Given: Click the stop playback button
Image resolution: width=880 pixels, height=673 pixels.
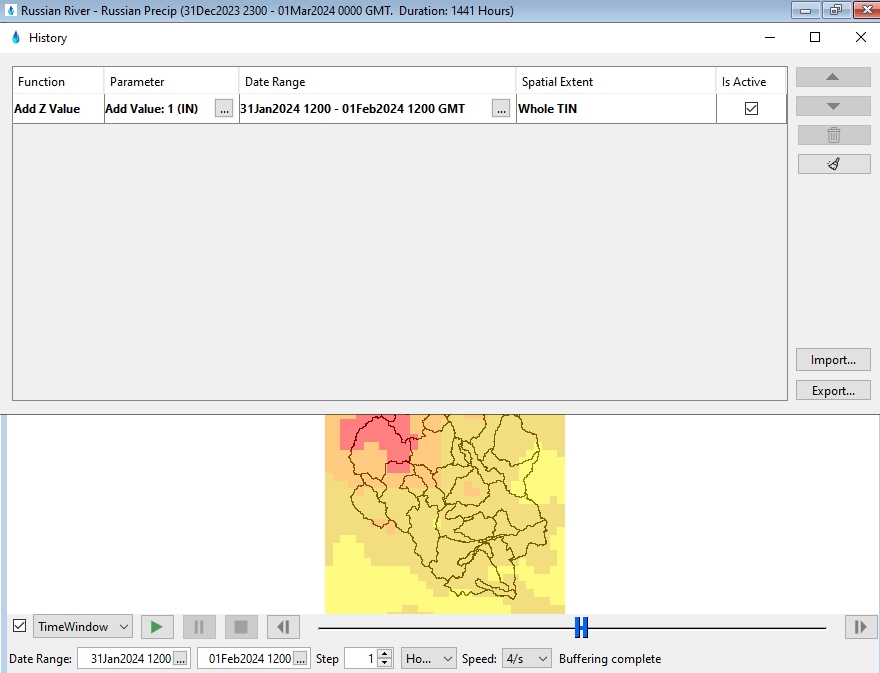Looking at the screenshot, I should [x=241, y=626].
